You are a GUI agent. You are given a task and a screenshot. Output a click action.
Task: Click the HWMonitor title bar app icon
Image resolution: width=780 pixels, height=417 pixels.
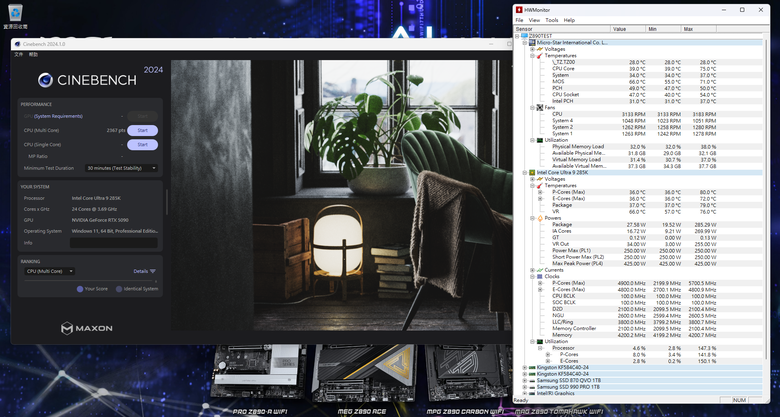(519, 10)
